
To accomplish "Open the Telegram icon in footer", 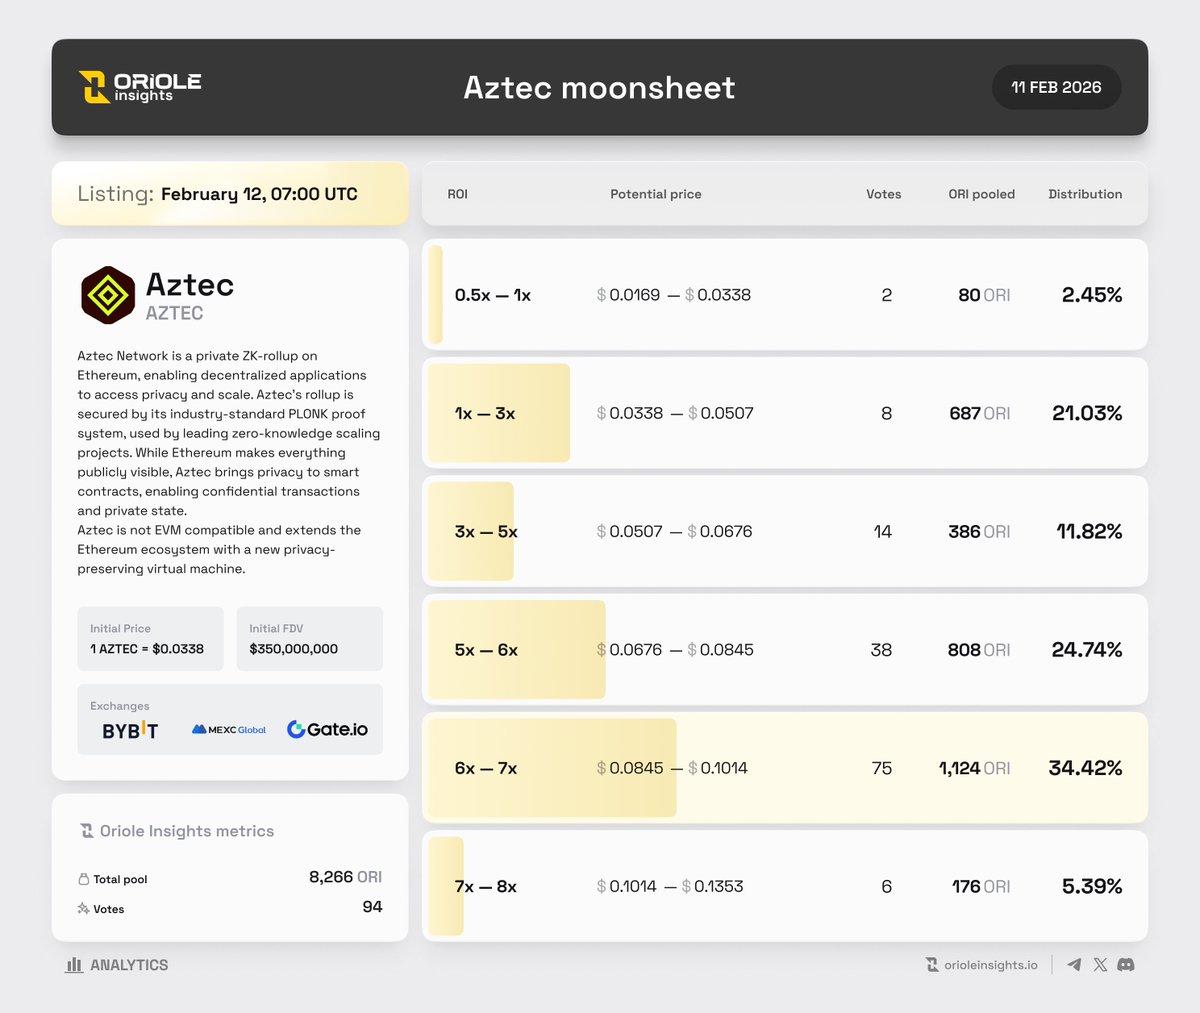I will click(x=1074, y=965).
